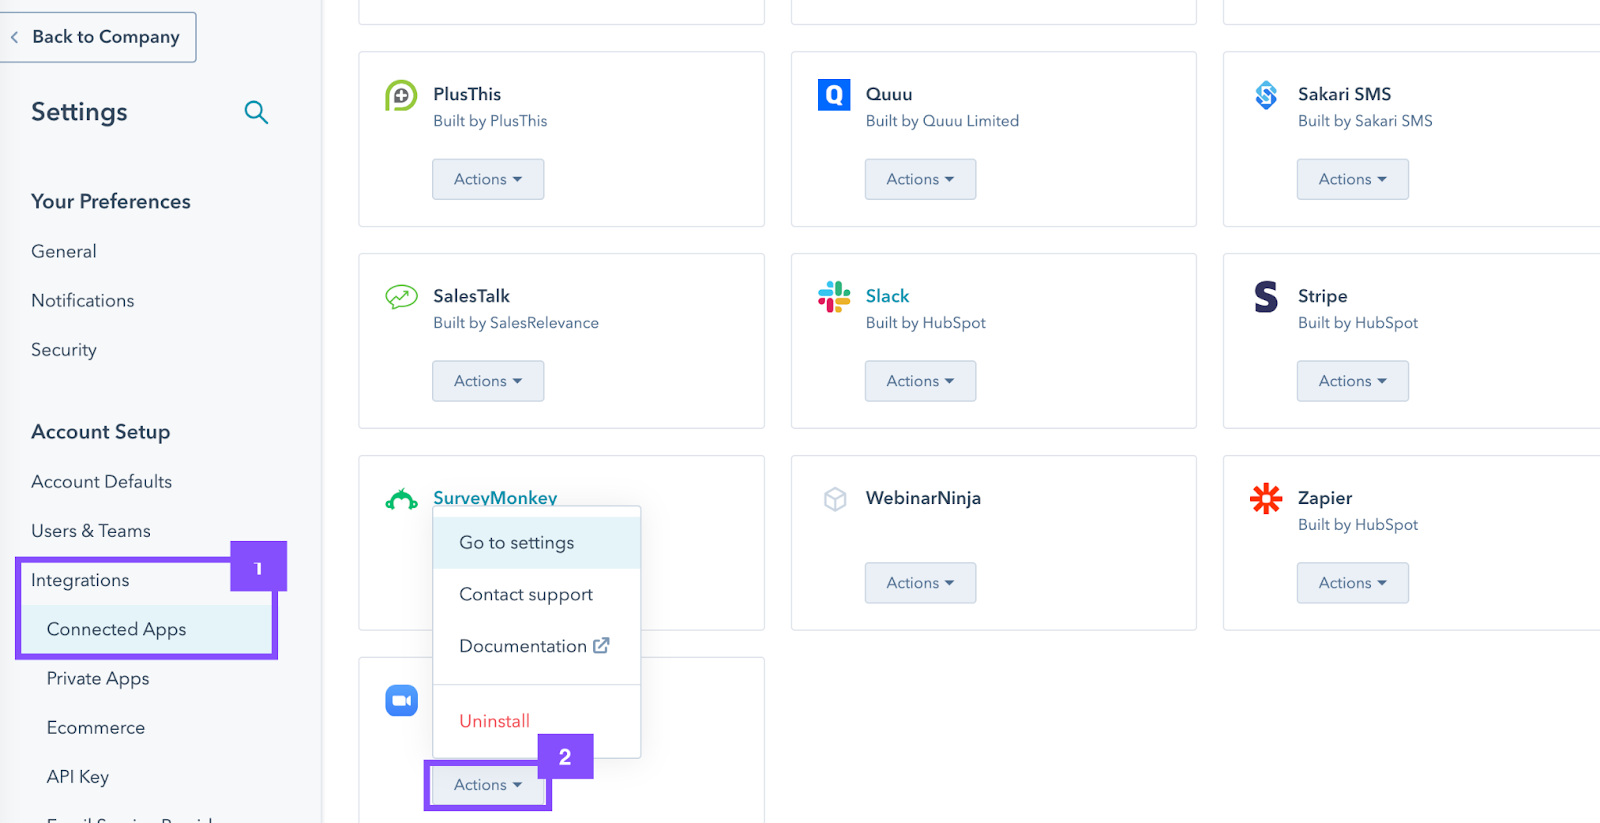1600x823 pixels.
Task: Click the Account Setup heading
Action: point(101,432)
